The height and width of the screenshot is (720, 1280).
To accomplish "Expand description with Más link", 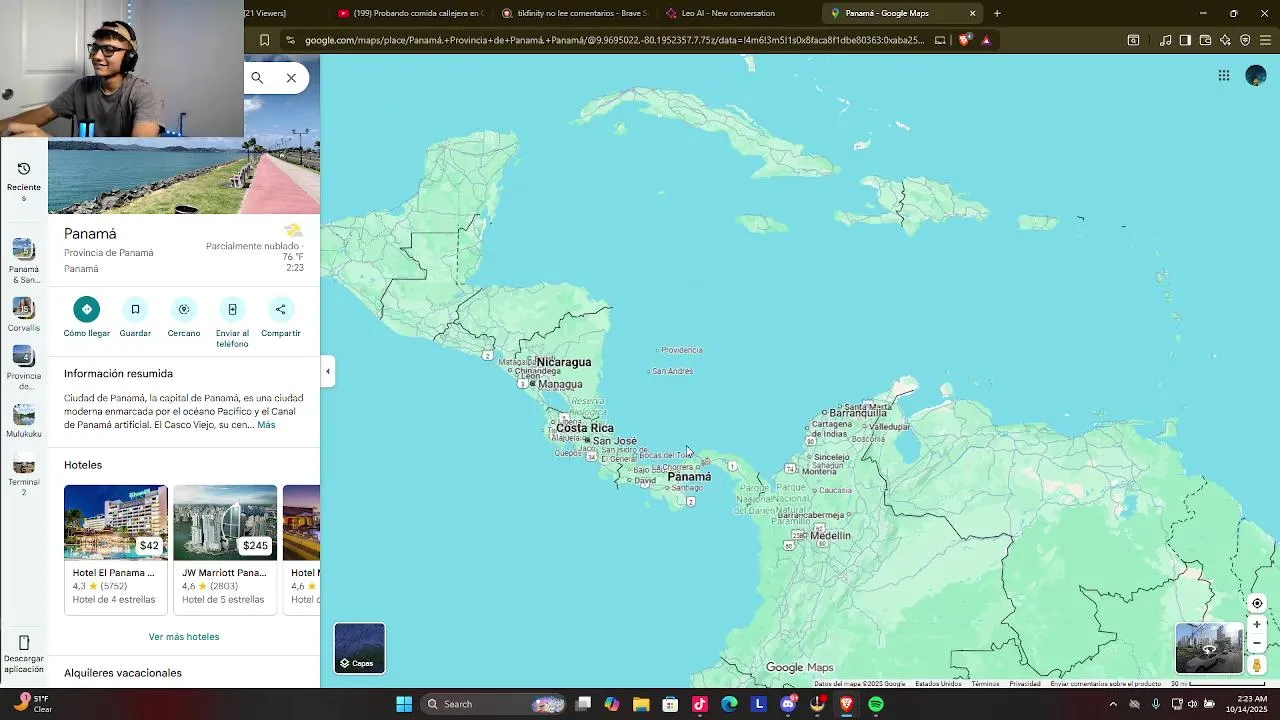I will click(x=266, y=425).
